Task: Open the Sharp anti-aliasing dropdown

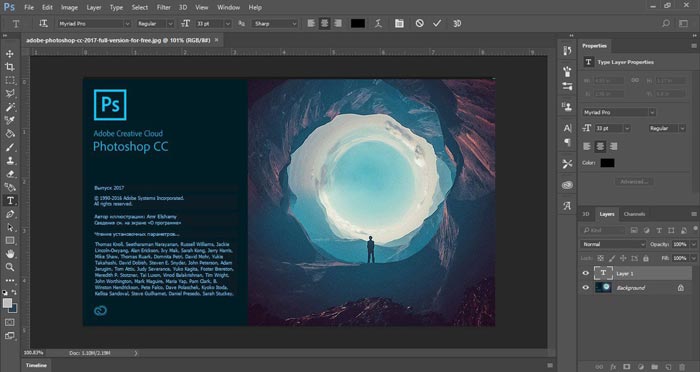Action: pyautogui.click(x=275, y=24)
